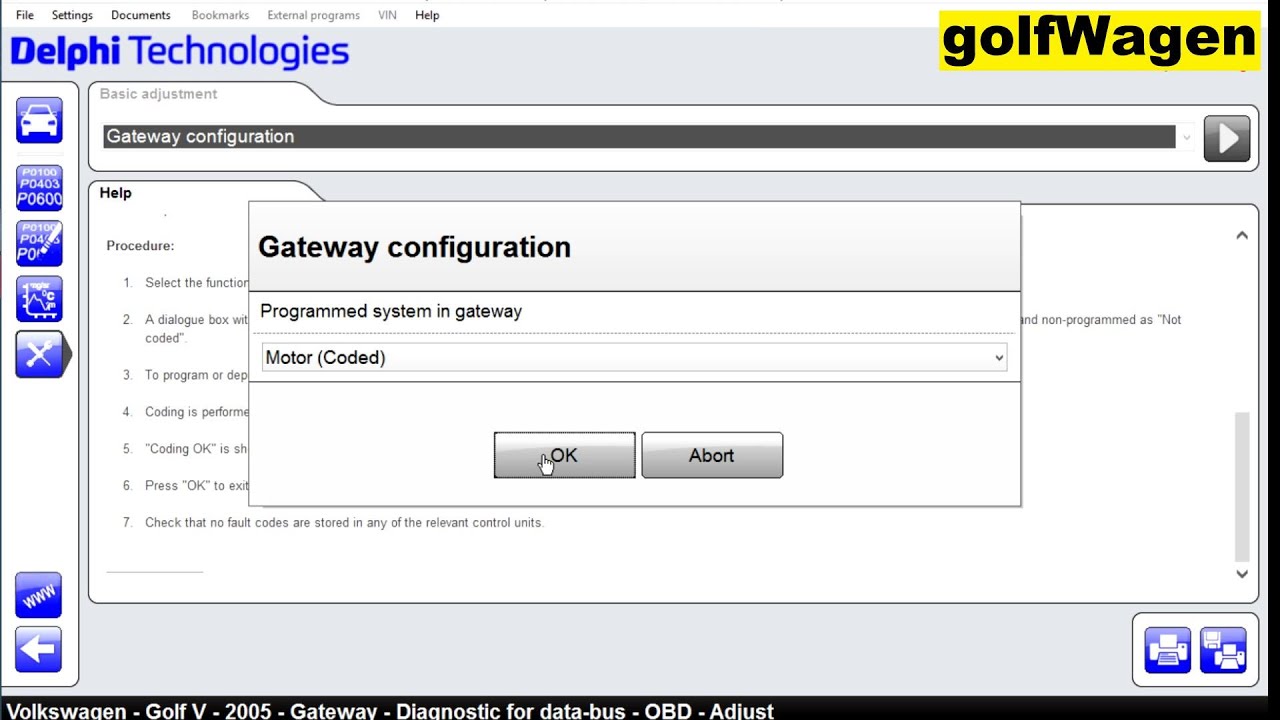This screenshot has height=720, width=1280.
Task: Open the File menu
Action: [x=25, y=15]
